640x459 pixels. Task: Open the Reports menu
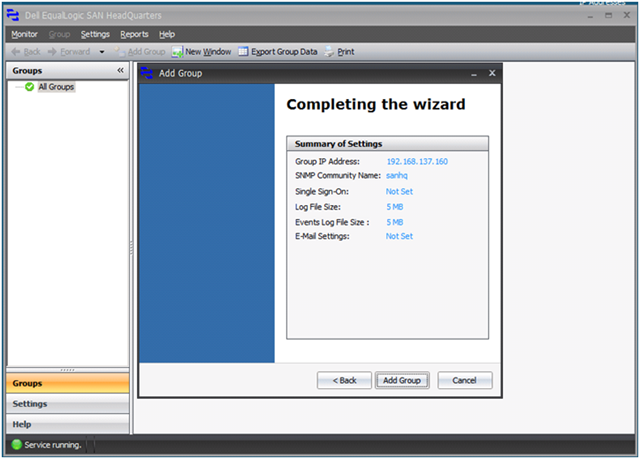[134, 34]
